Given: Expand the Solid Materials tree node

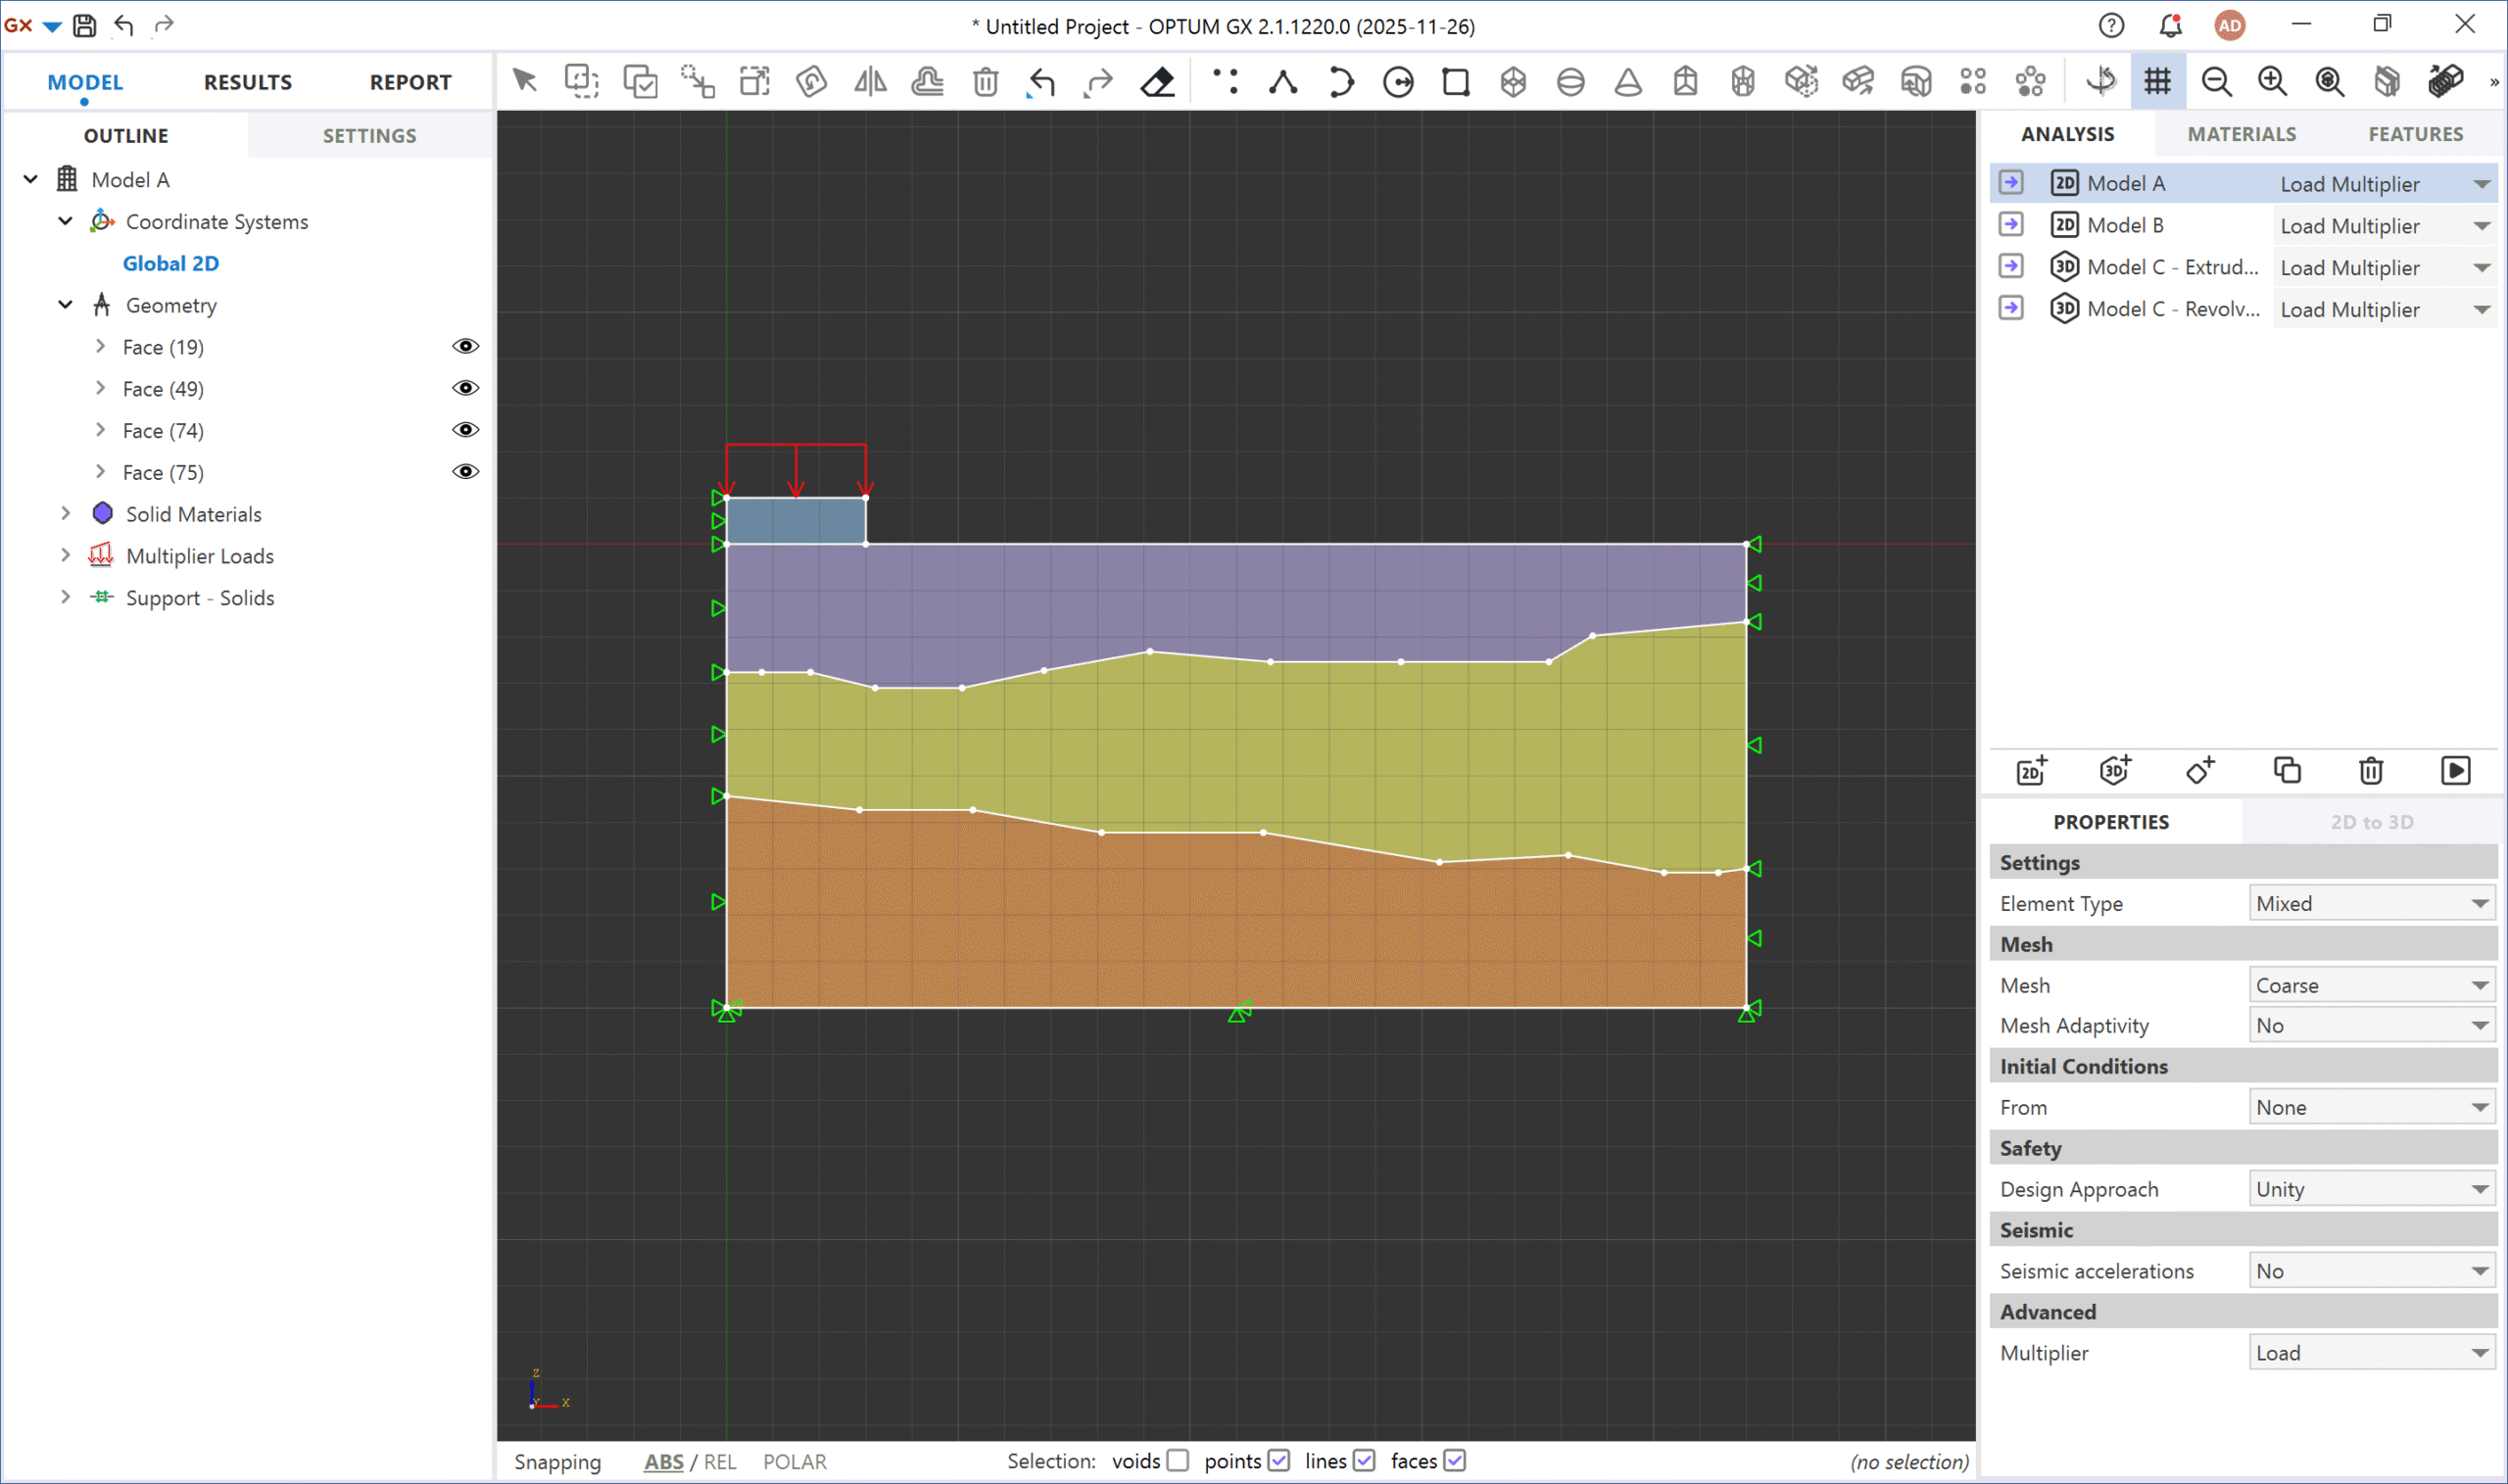Looking at the screenshot, I should point(66,514).
